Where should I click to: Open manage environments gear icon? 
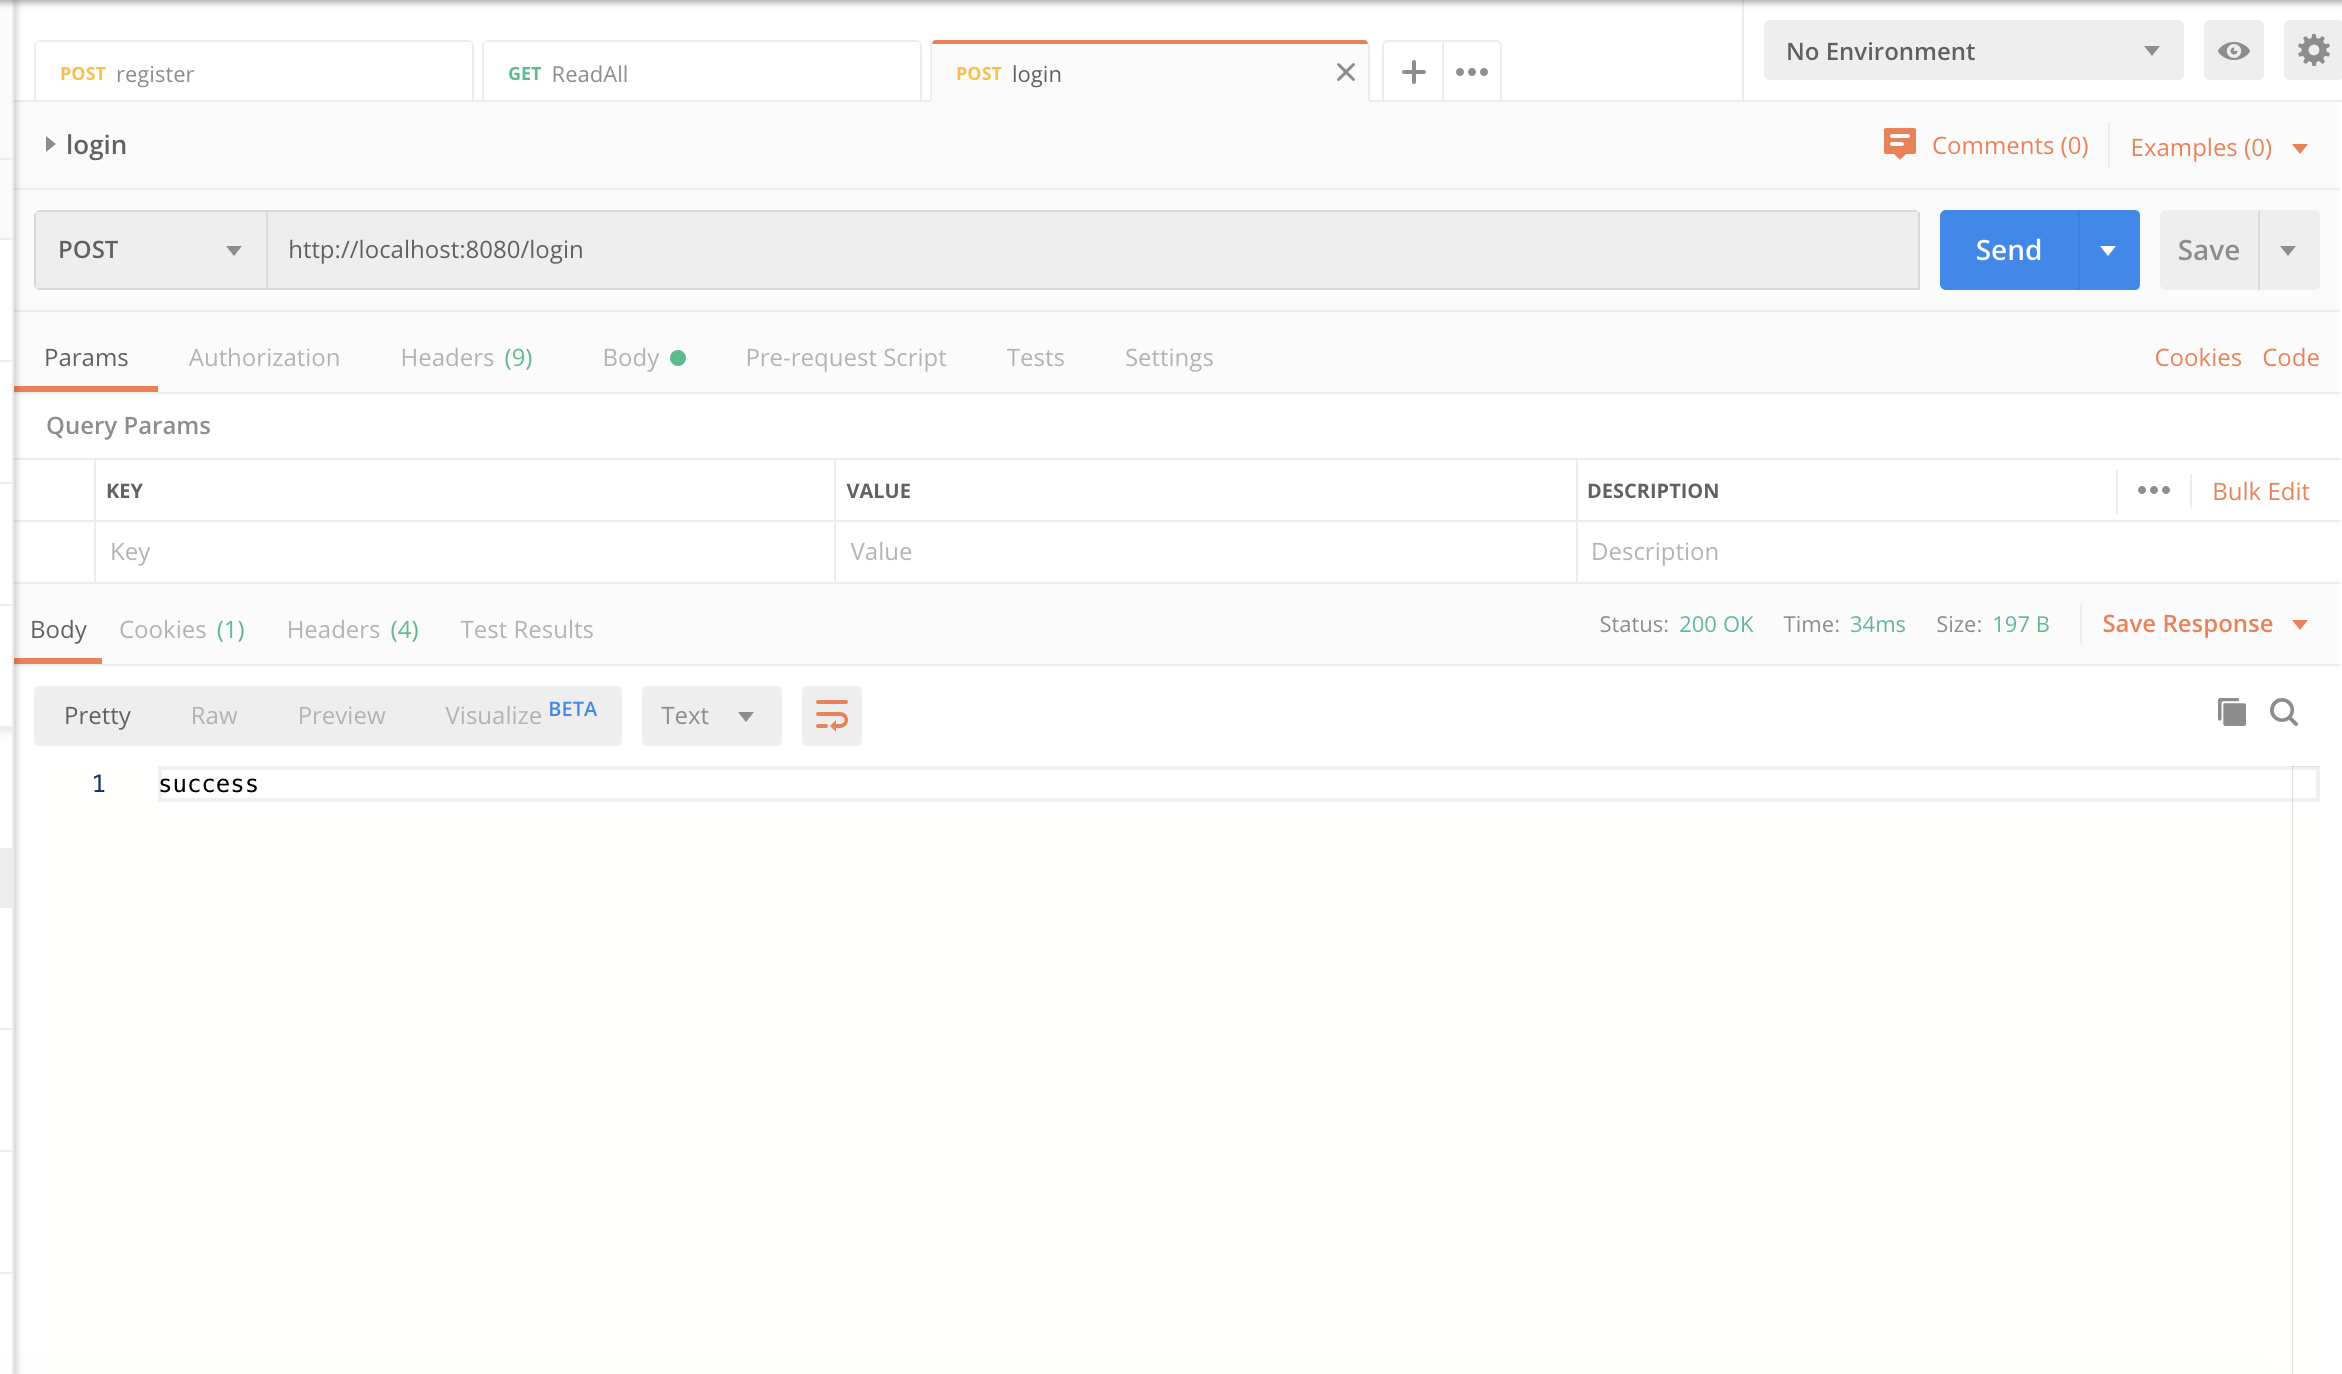pos(2312,51)
